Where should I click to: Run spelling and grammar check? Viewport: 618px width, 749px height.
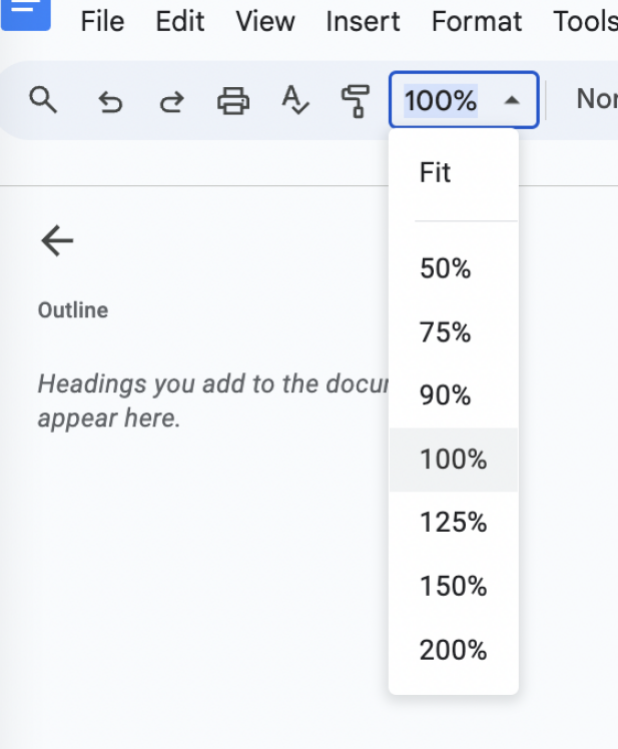pyautogui.click(x=295, y=100)
